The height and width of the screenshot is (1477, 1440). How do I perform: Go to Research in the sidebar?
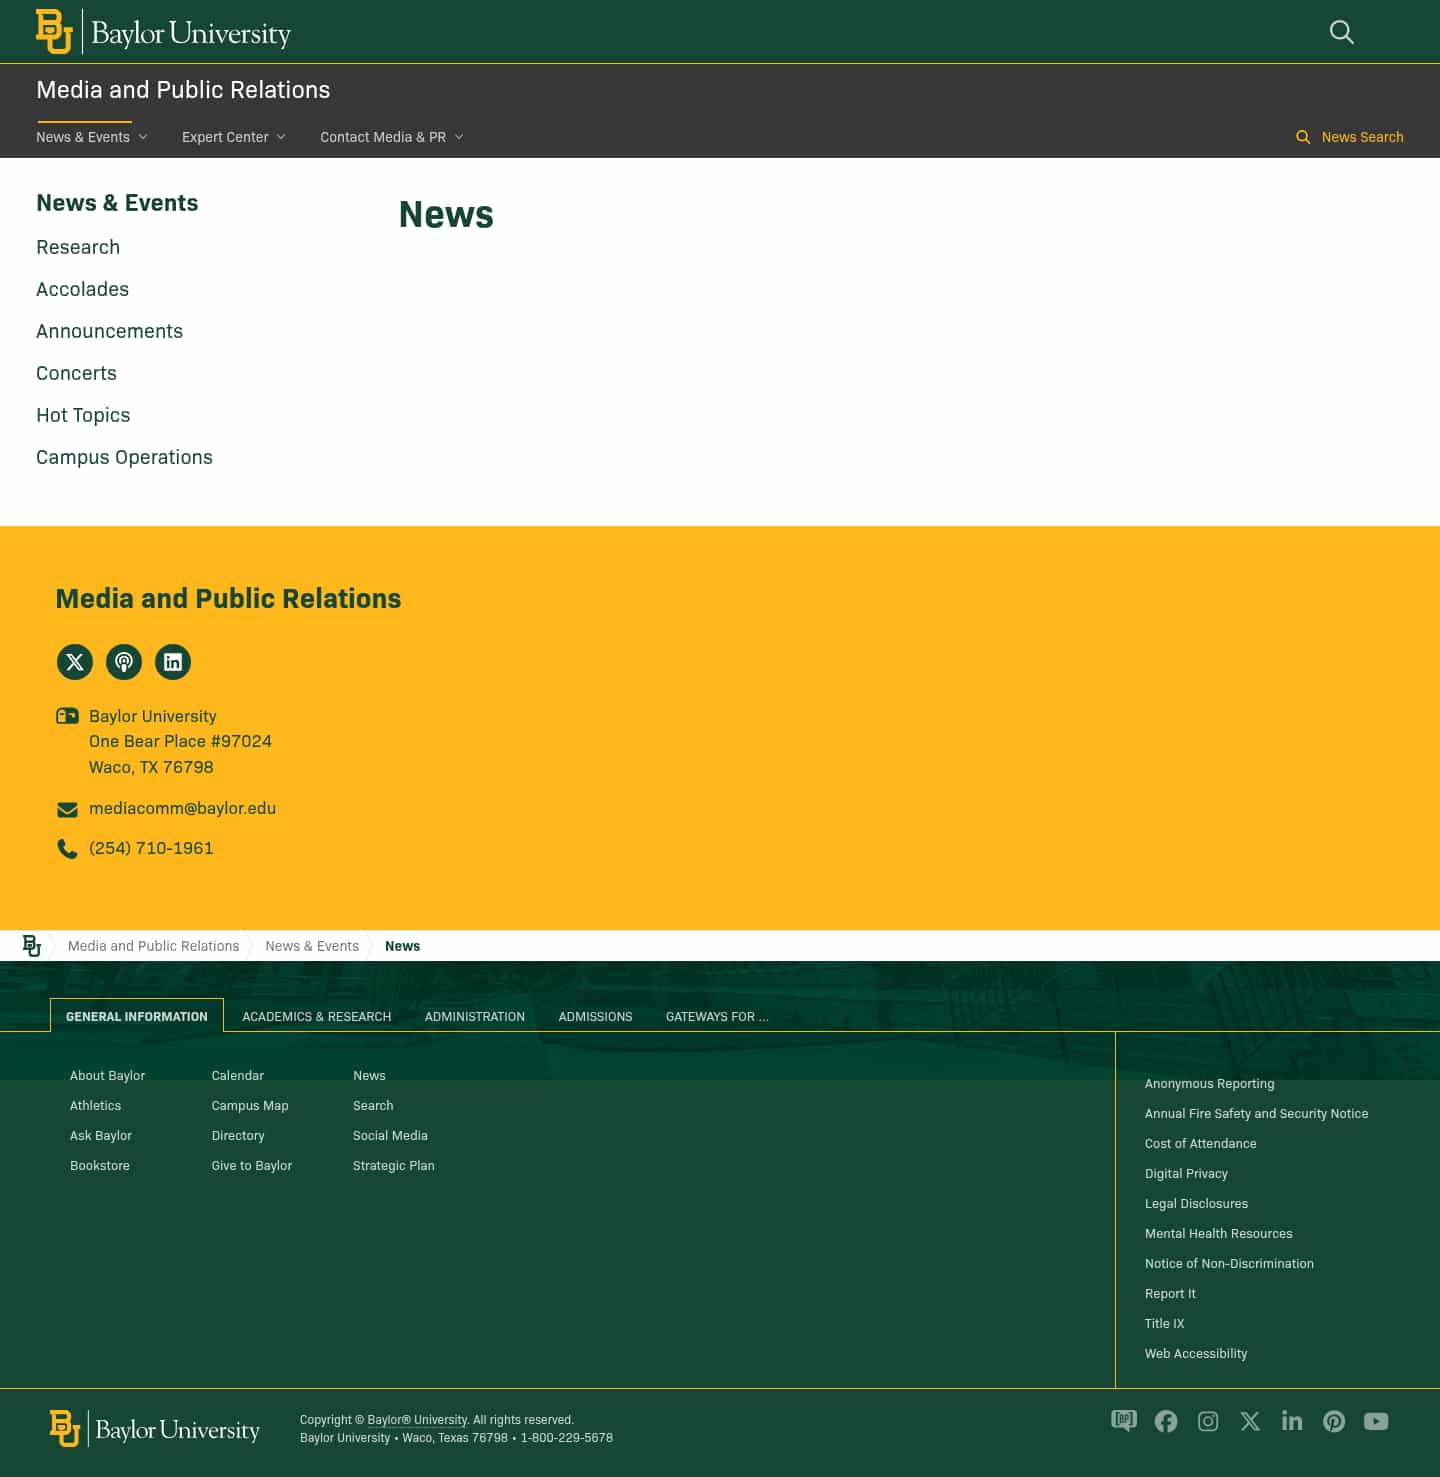click(78, 247)
